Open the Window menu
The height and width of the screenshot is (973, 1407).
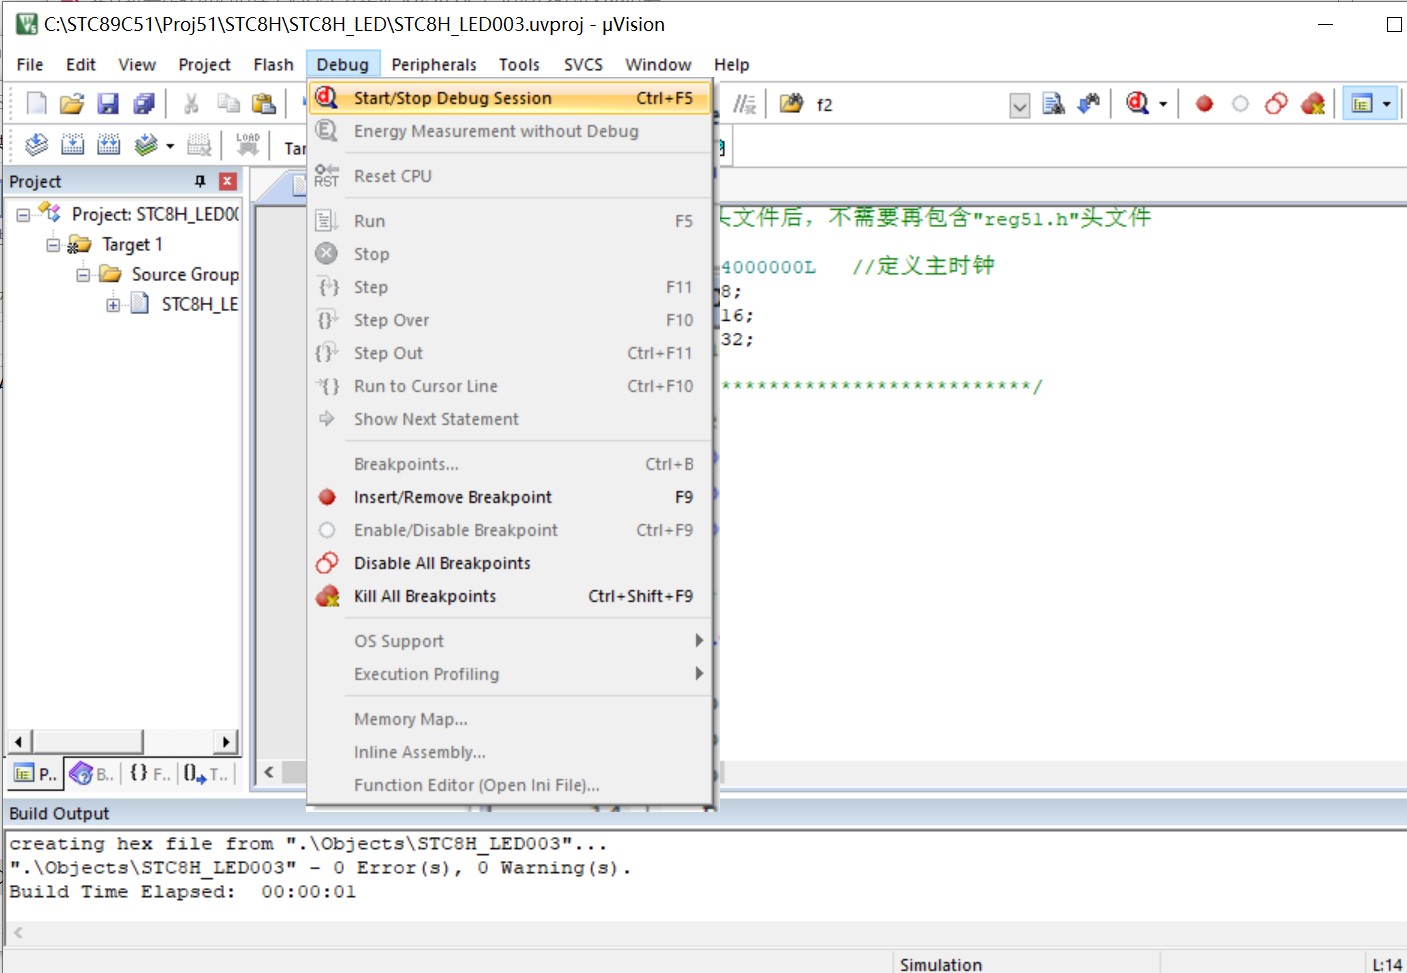[658, 64]
